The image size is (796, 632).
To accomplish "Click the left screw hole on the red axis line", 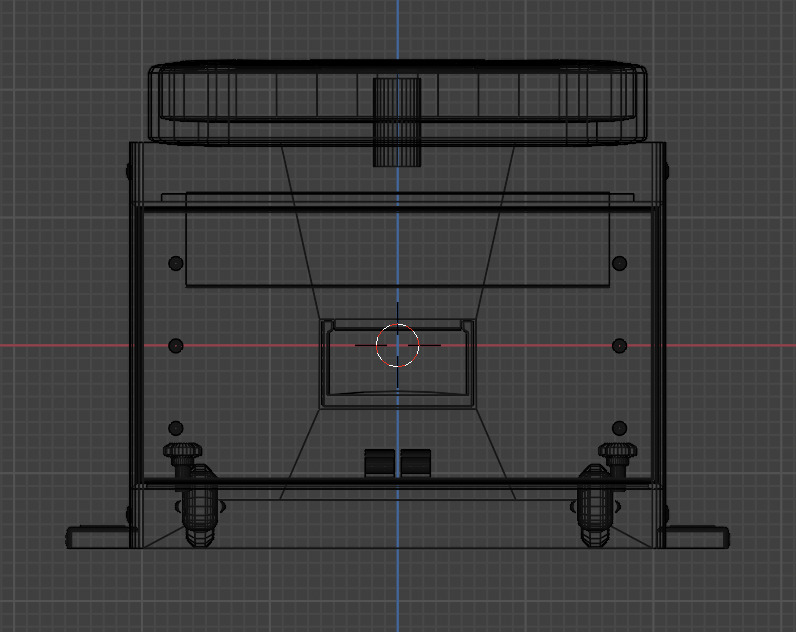I will click(176, 346).
